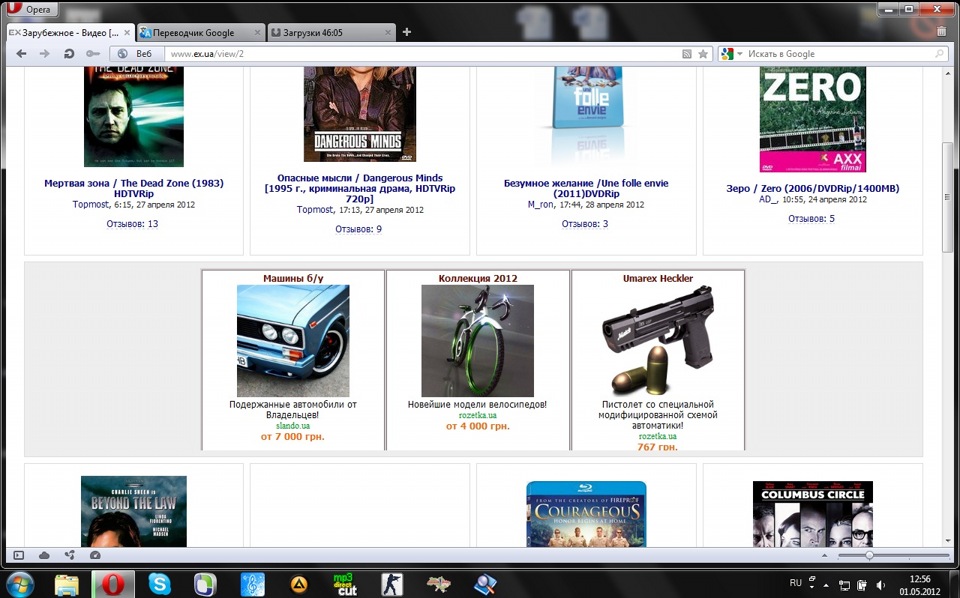Open Skype from the taskbar
Viewport: 960px width, 598px height.
(159, 585)
